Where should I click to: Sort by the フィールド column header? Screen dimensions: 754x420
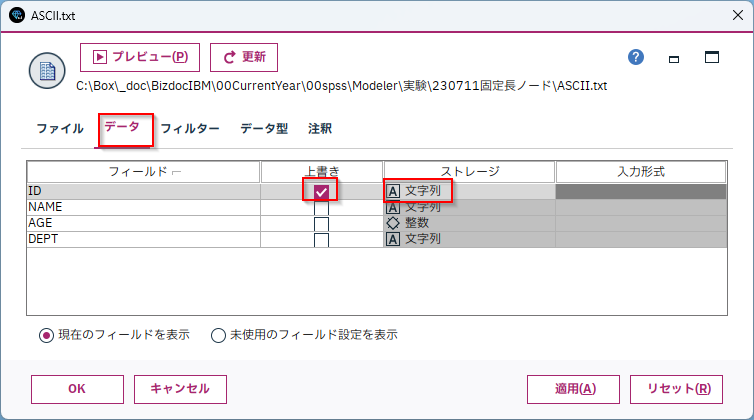(144, 172)
